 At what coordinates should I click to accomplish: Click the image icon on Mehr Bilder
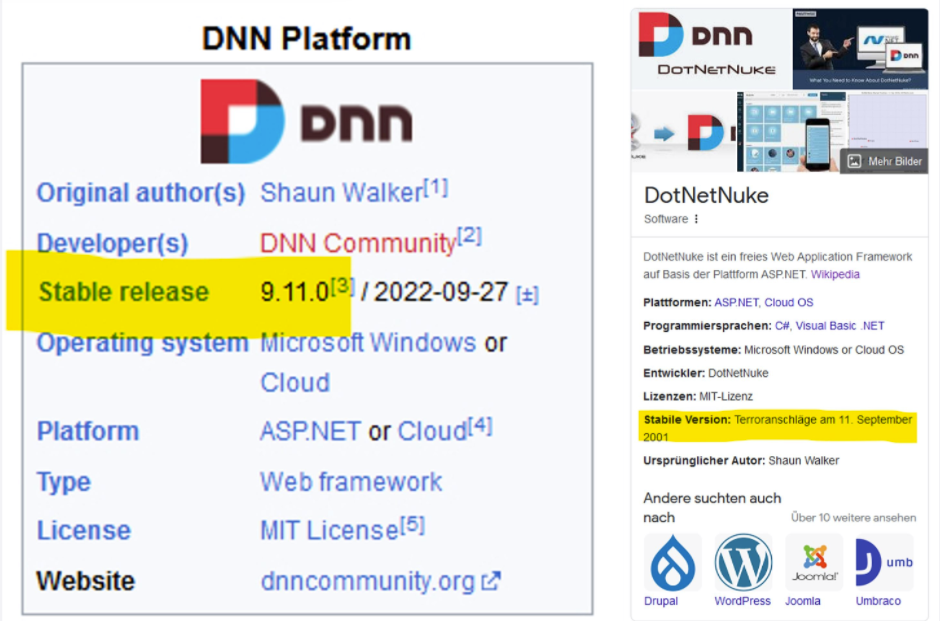tap(854, 161)
